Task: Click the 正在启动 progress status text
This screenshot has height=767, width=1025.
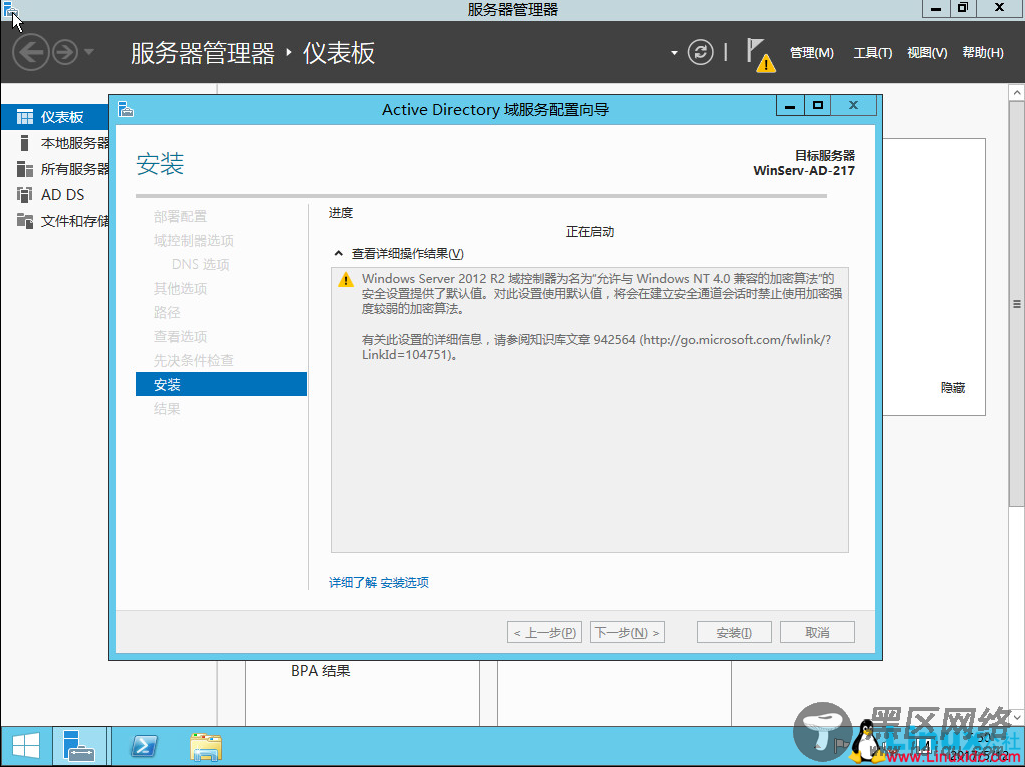Action: (x=590, y=232)
